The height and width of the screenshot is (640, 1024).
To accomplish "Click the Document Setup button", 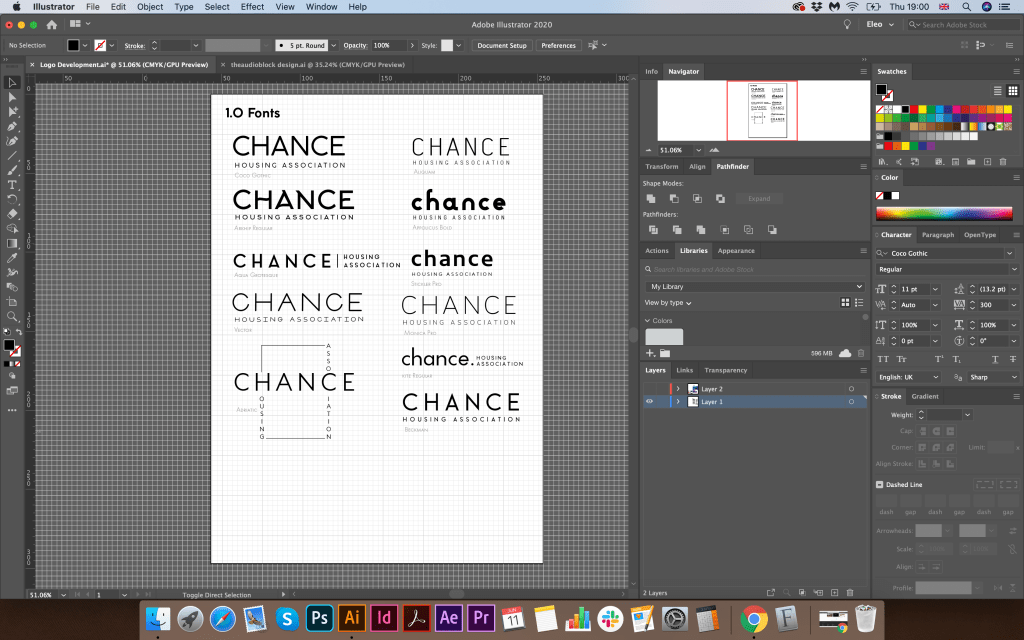I will 501,45.
